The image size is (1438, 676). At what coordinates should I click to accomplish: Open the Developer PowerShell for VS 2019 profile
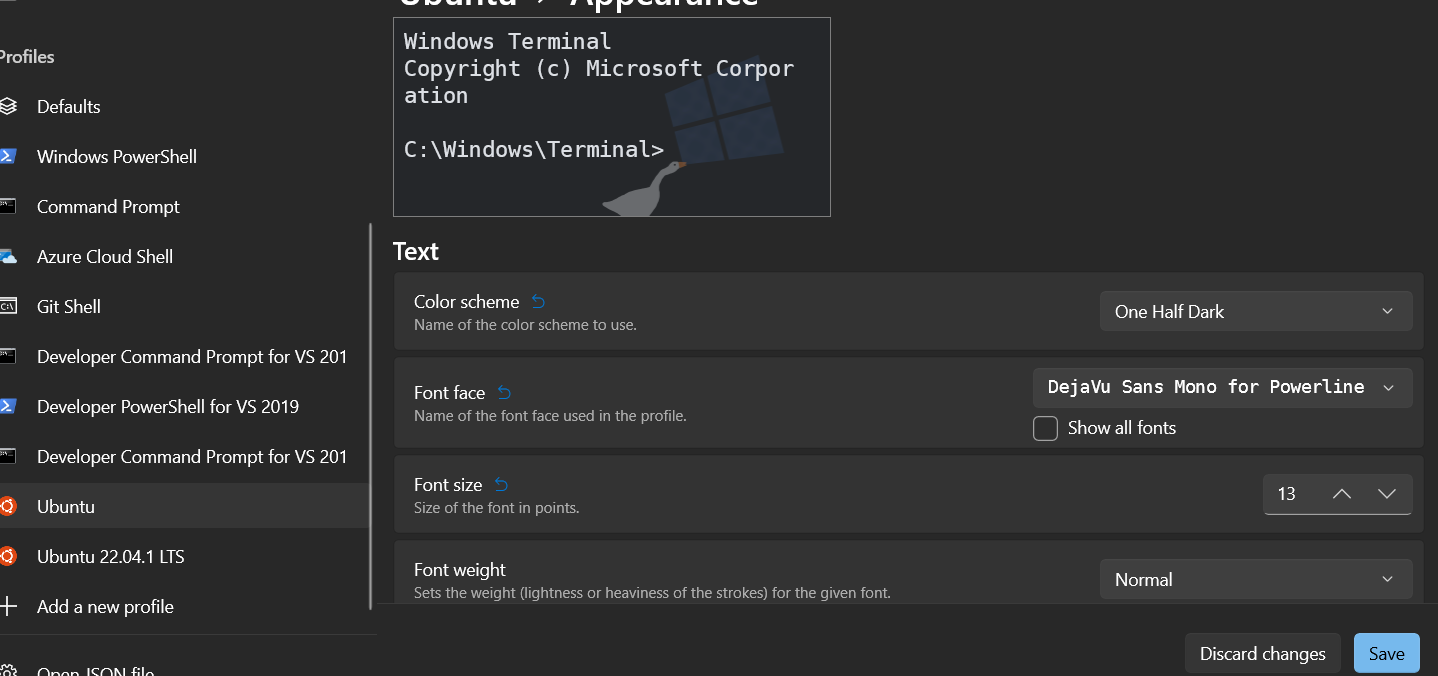point(167,407)
